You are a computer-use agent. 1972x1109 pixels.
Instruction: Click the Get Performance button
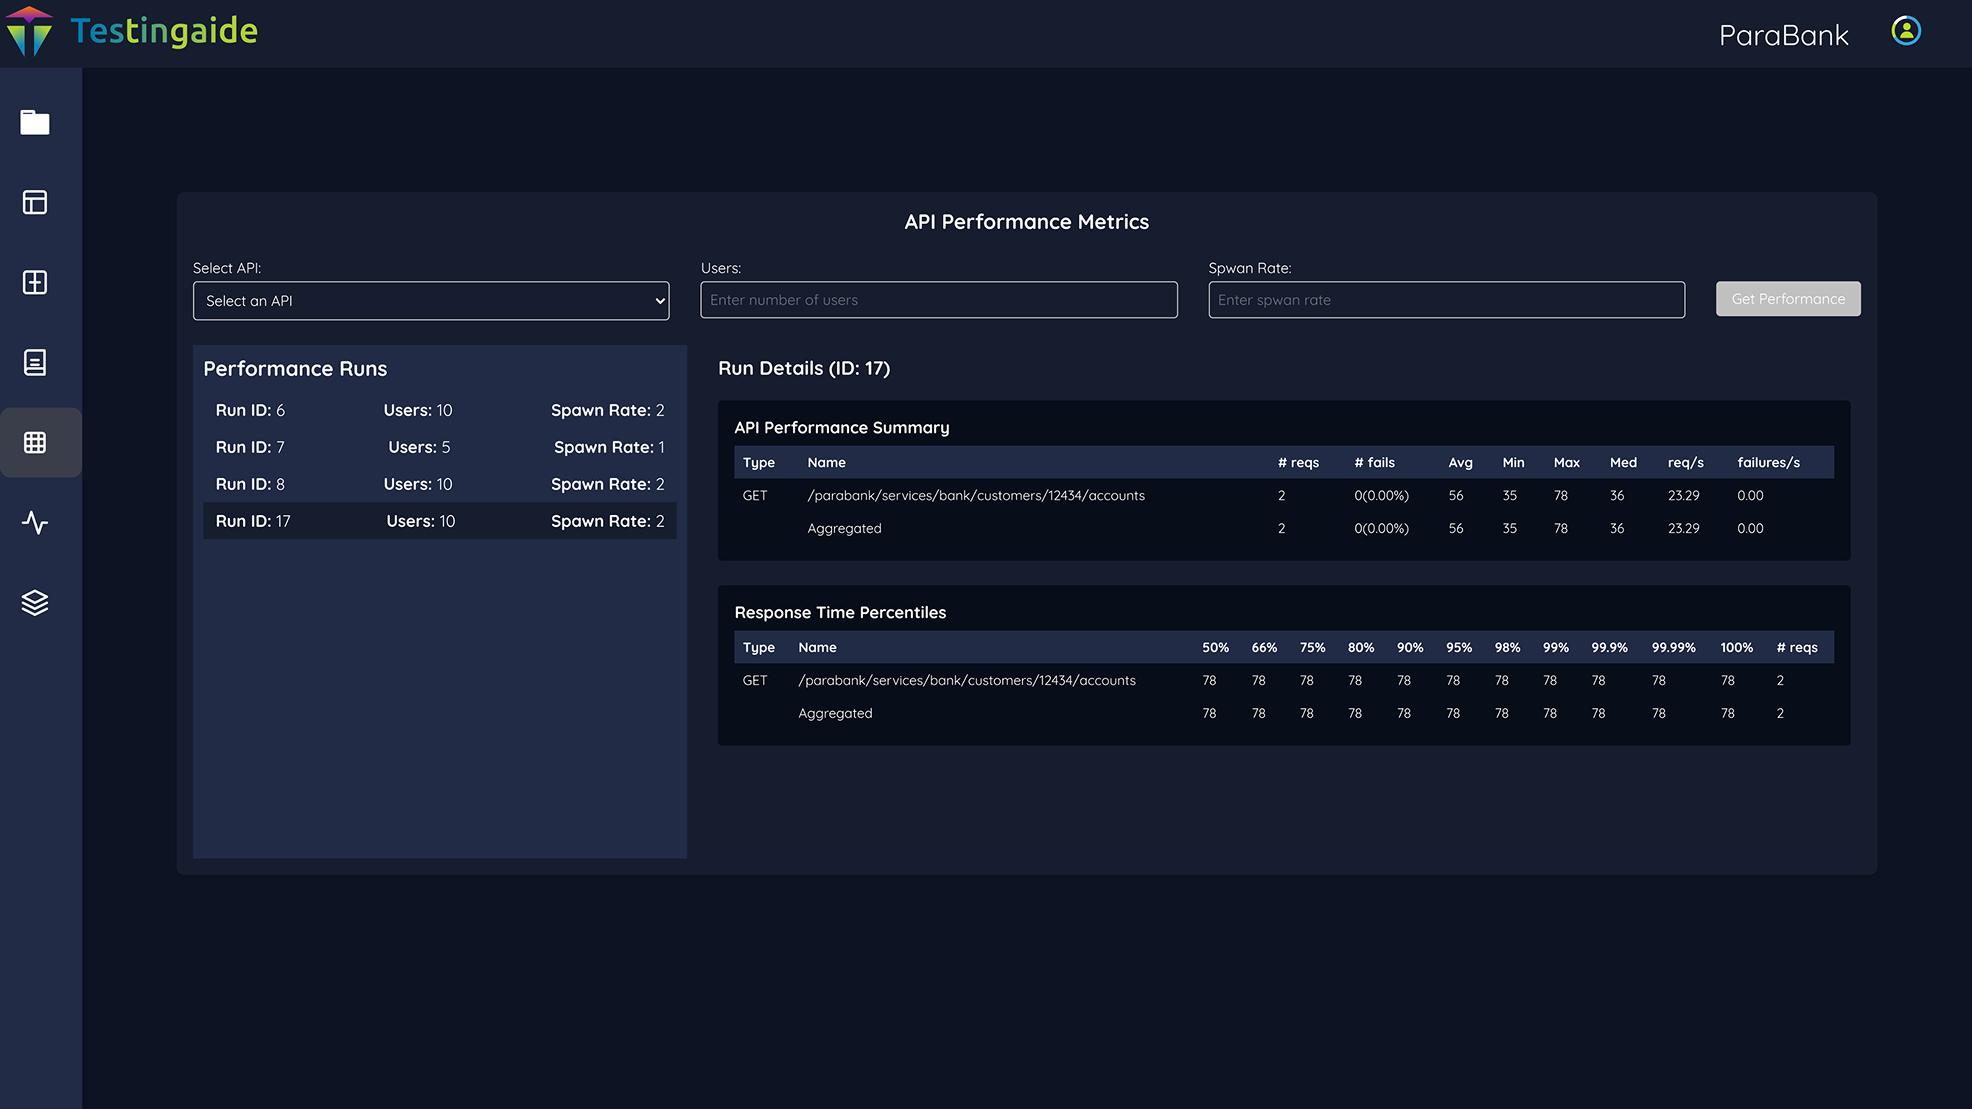click(x=1788, y=299)
